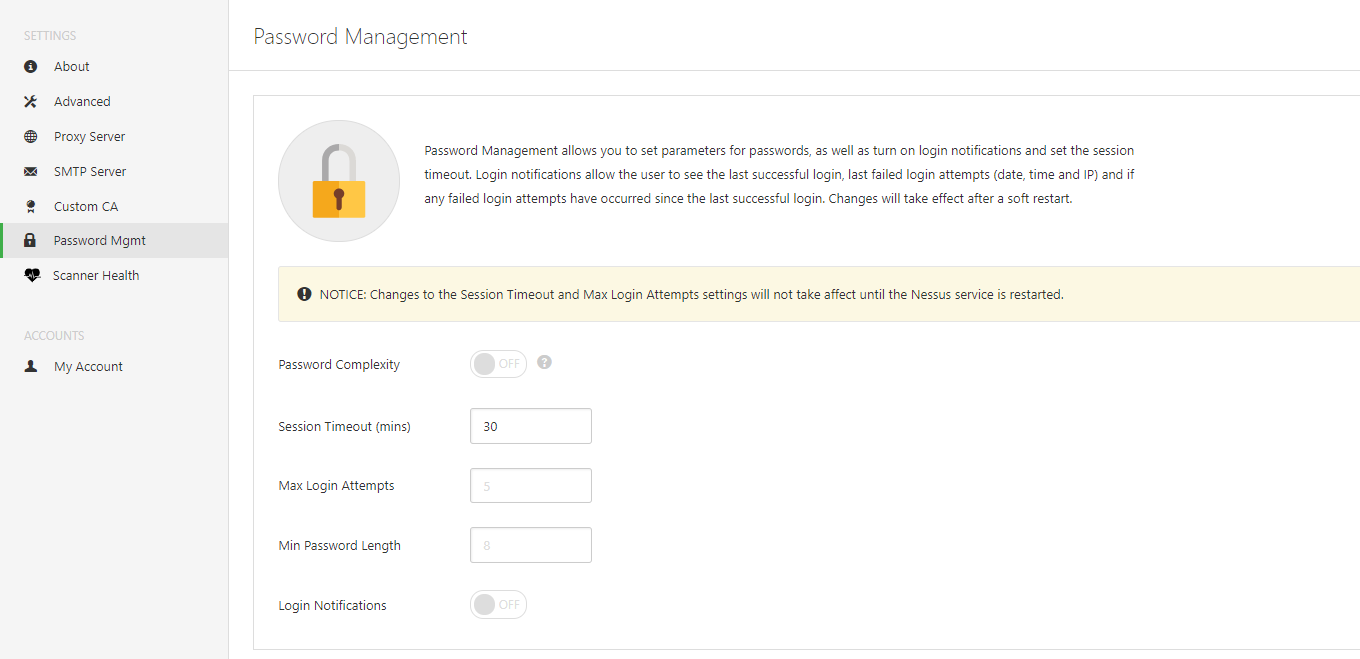Focus the Max Login Attempts field
Viewport: 1360px width, 659px height.
(530, 485)
